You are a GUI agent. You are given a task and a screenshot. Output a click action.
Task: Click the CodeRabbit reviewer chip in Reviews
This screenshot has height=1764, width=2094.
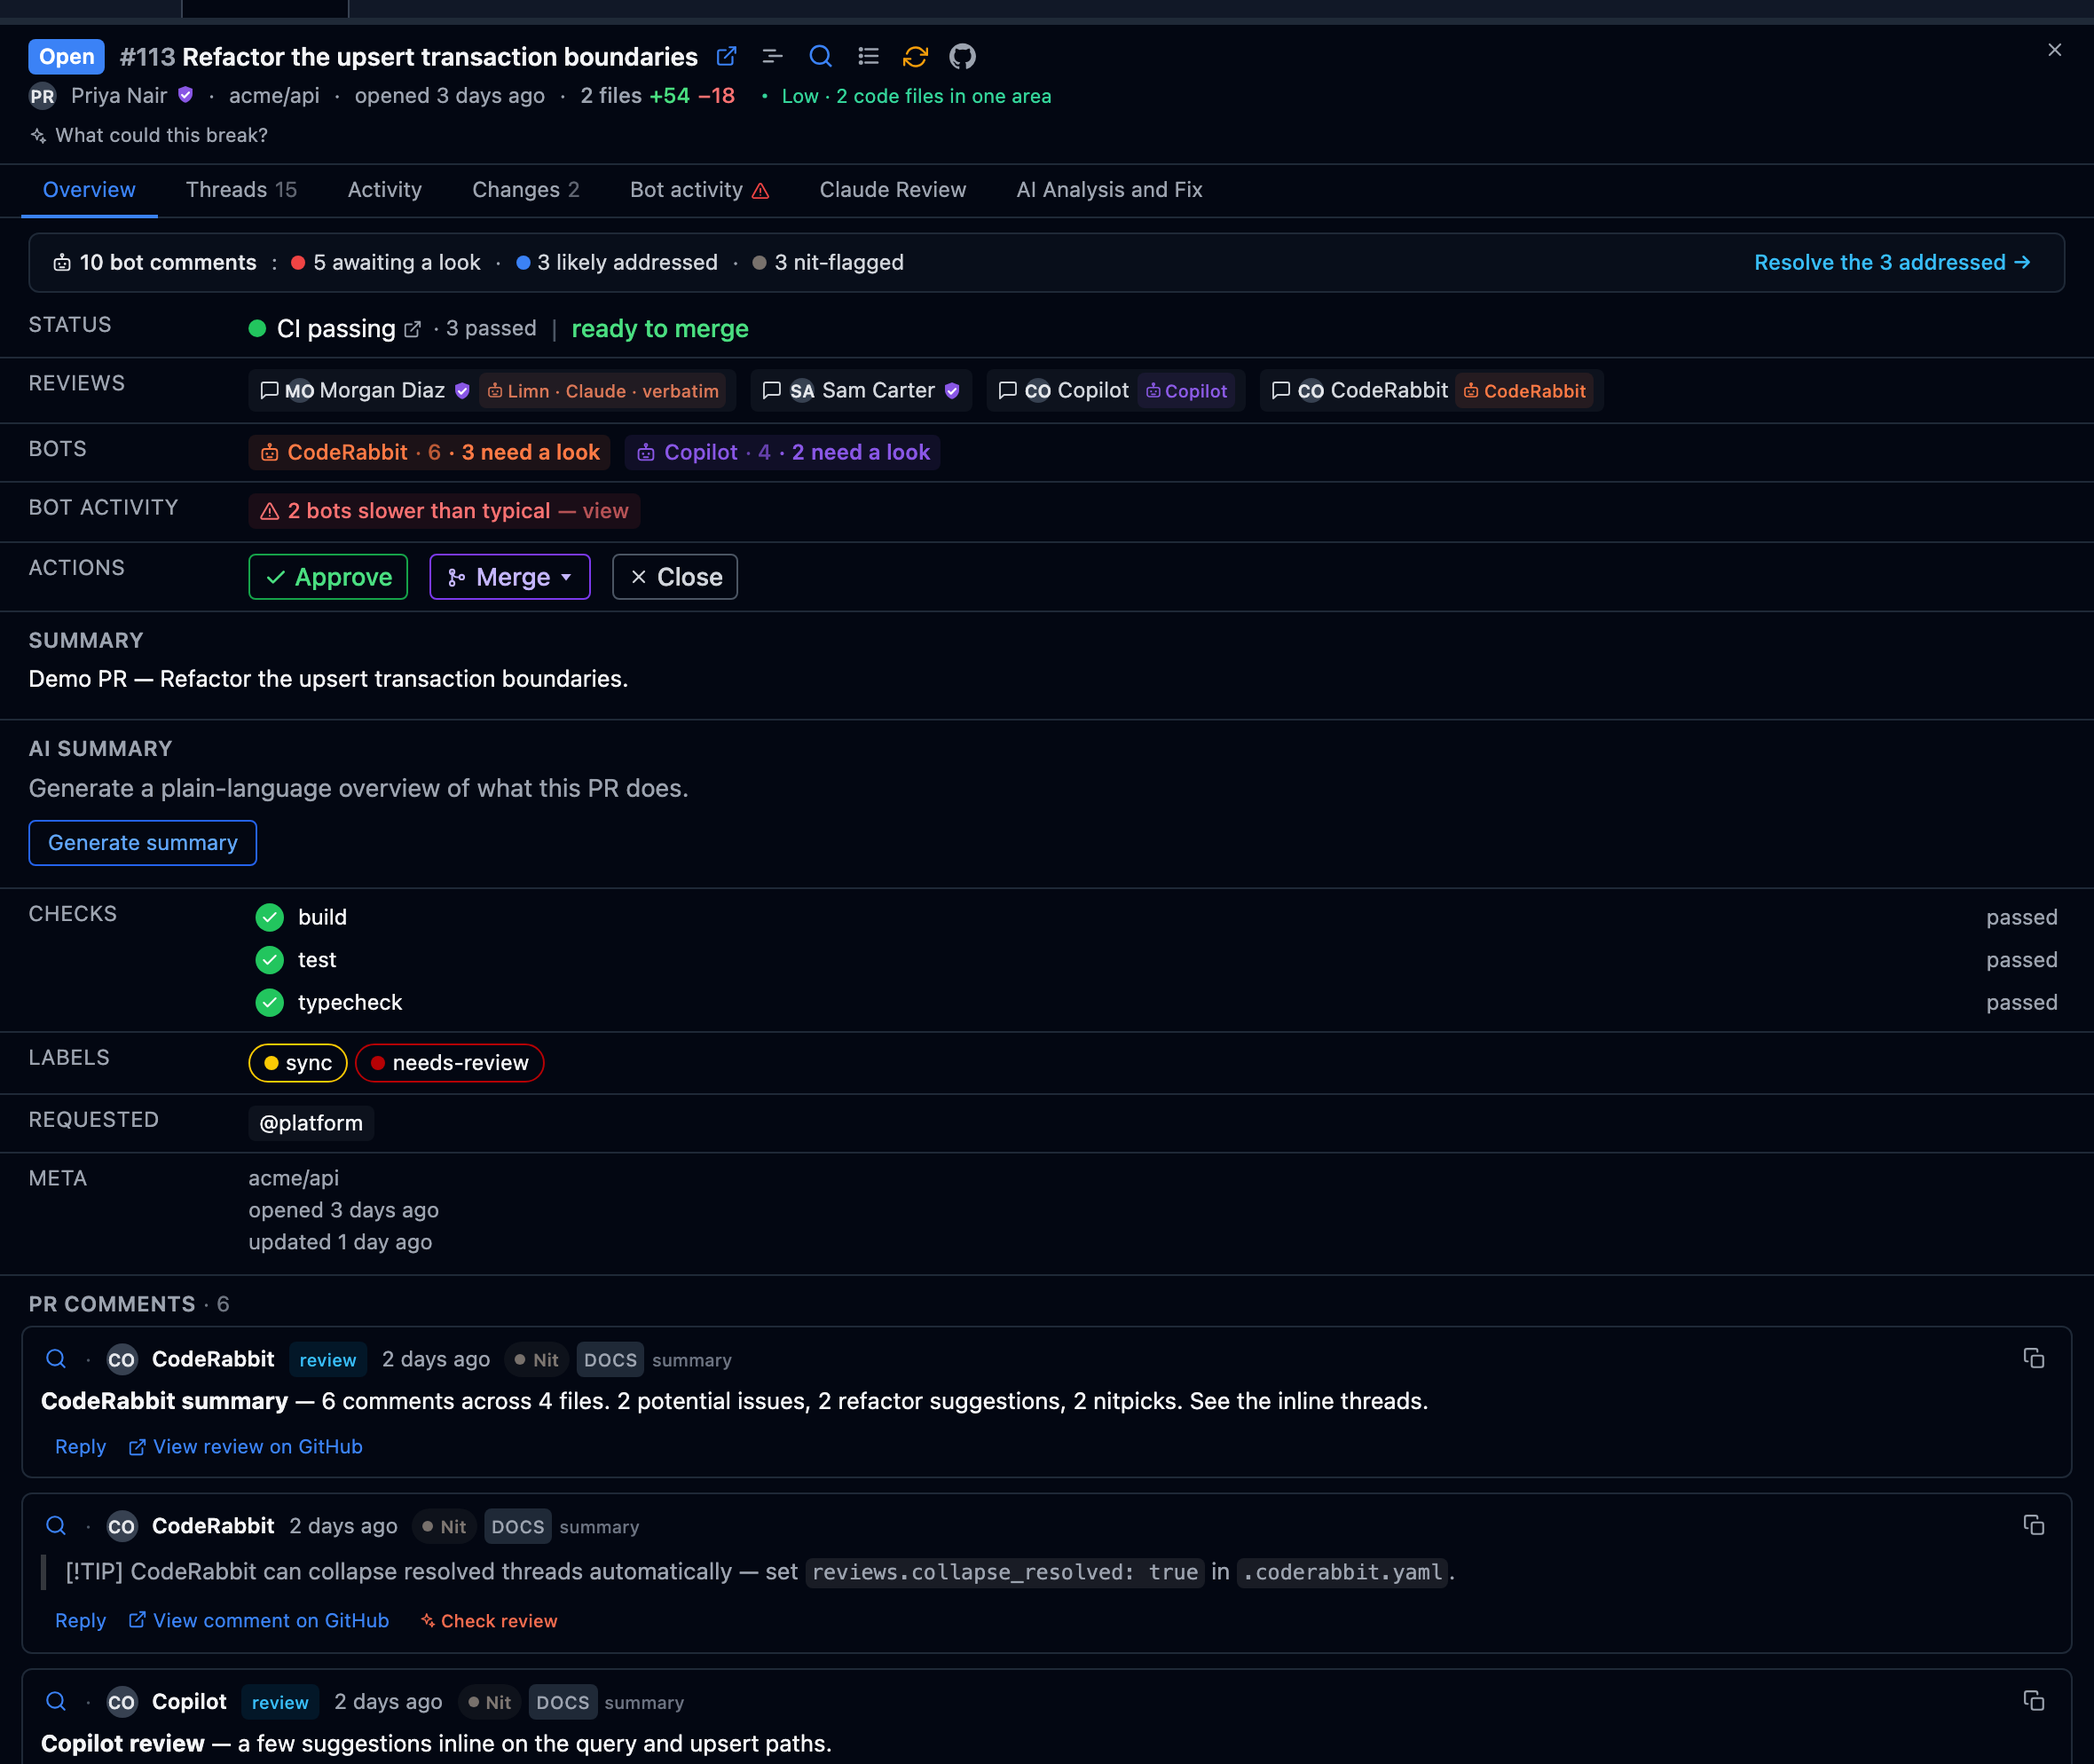(x=1431, y=391)
